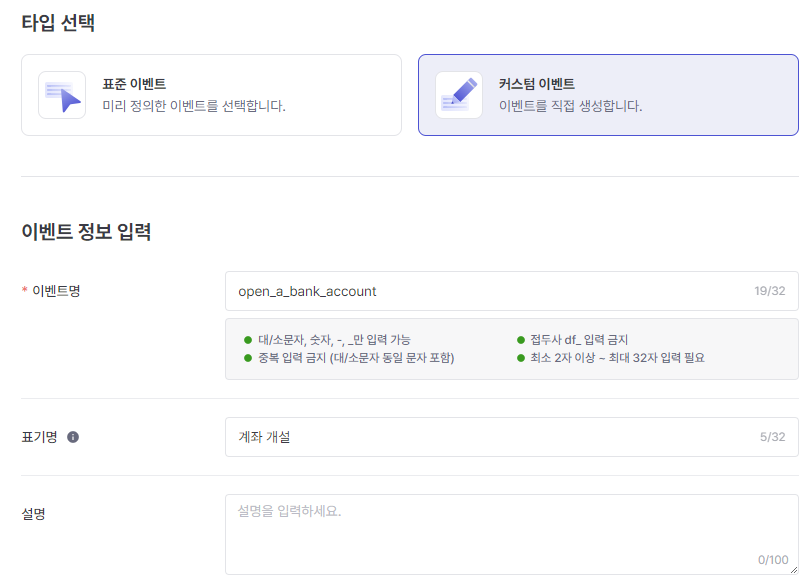Click green dot before 접두사 df_ 입력 금지
This screenshot has height=585, width=809.
(521, 340)
